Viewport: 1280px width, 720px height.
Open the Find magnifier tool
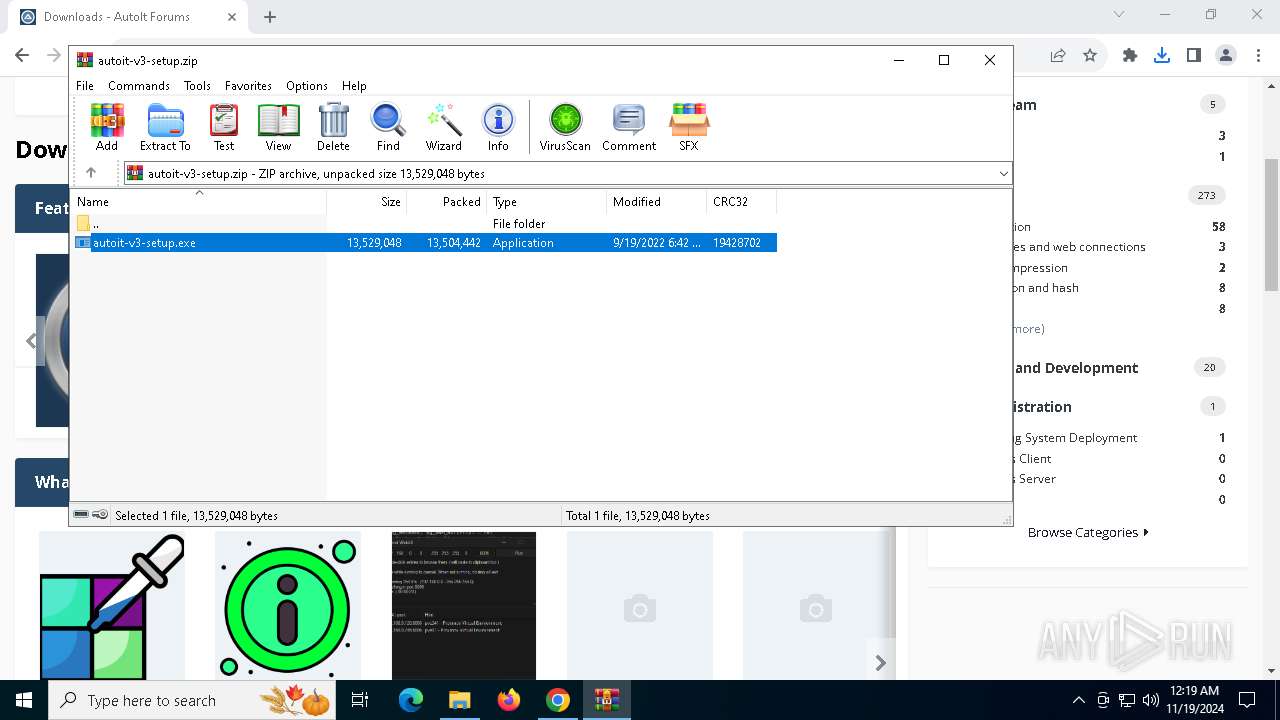tap(388, 127)
